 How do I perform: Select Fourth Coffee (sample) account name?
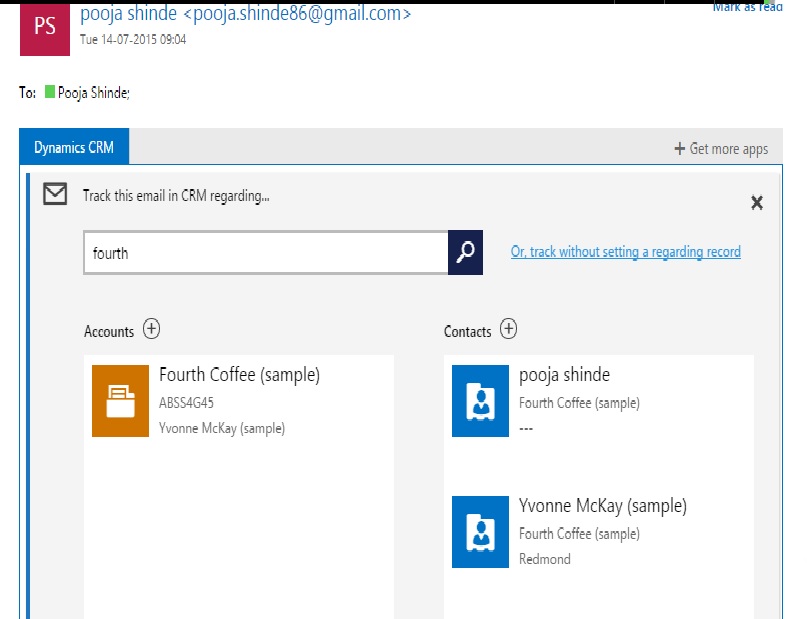[239, 375]
